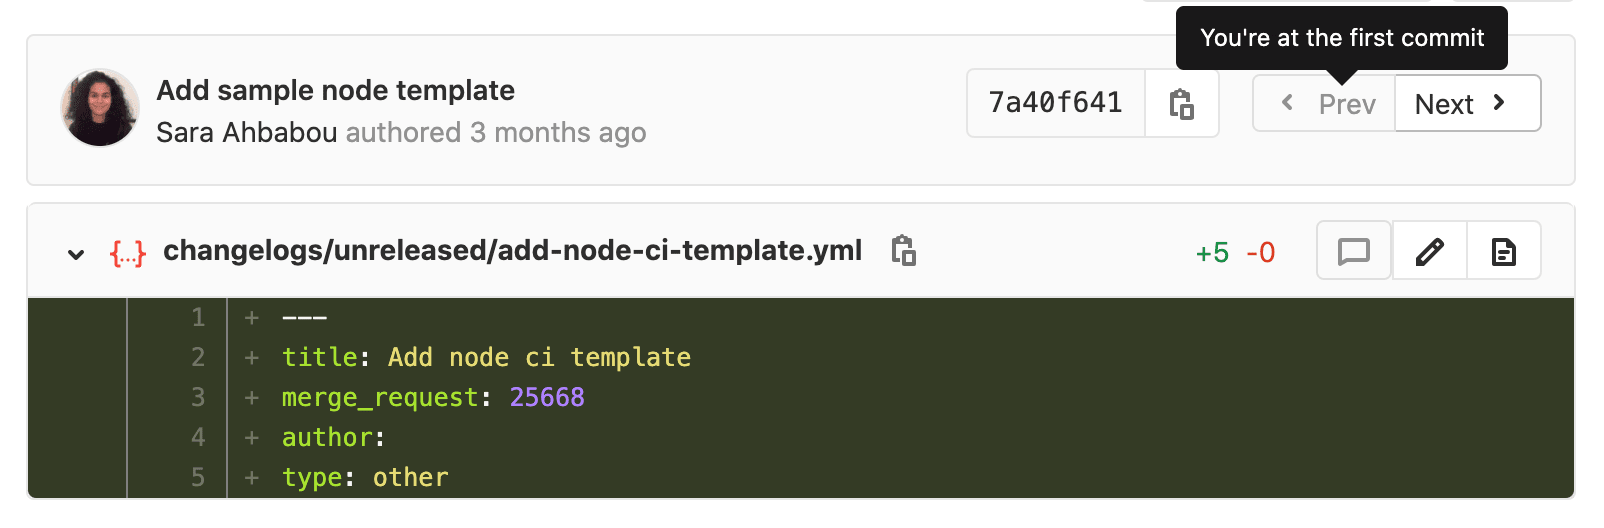Click the 'type: other' diff line

365,478
